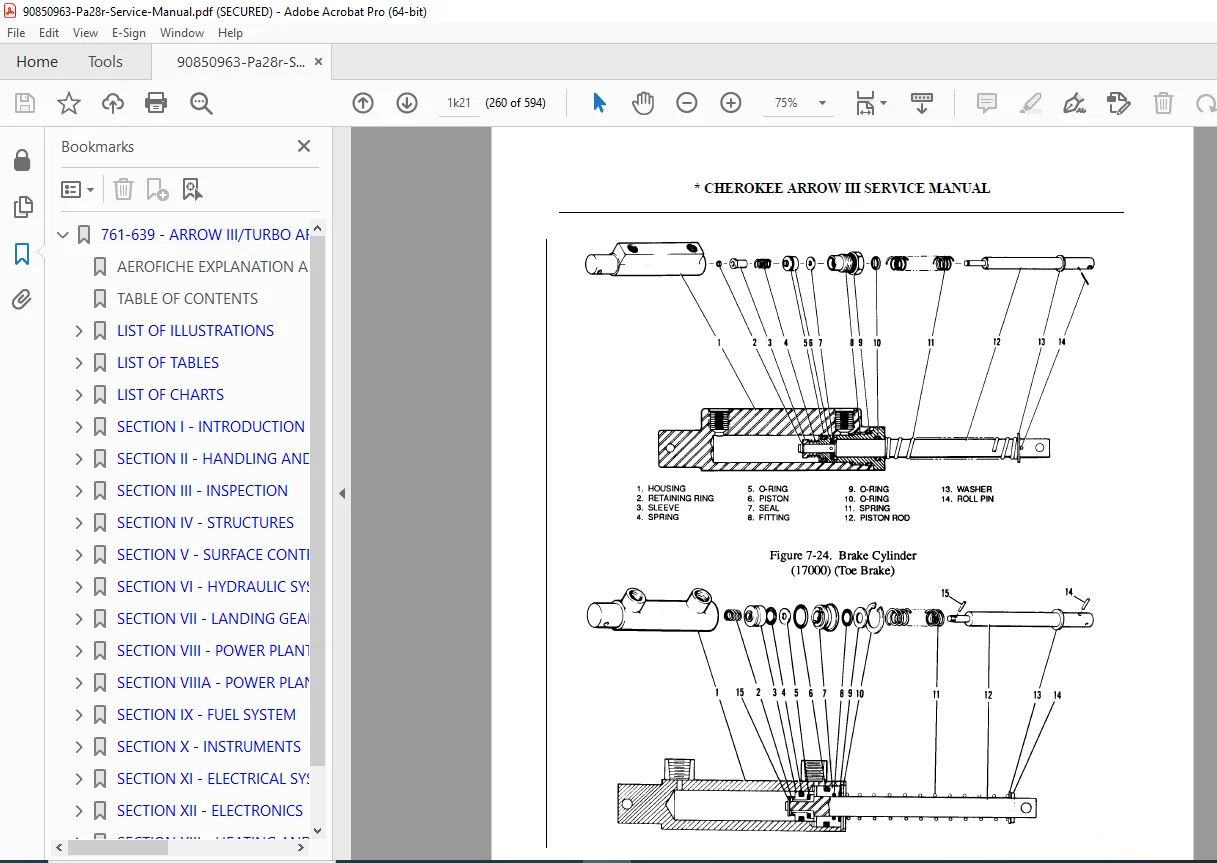The width and height of the screenshot is (1217, 863).
Task: Open TABLE OF CONTENTS bookmark
Action: 187,299
